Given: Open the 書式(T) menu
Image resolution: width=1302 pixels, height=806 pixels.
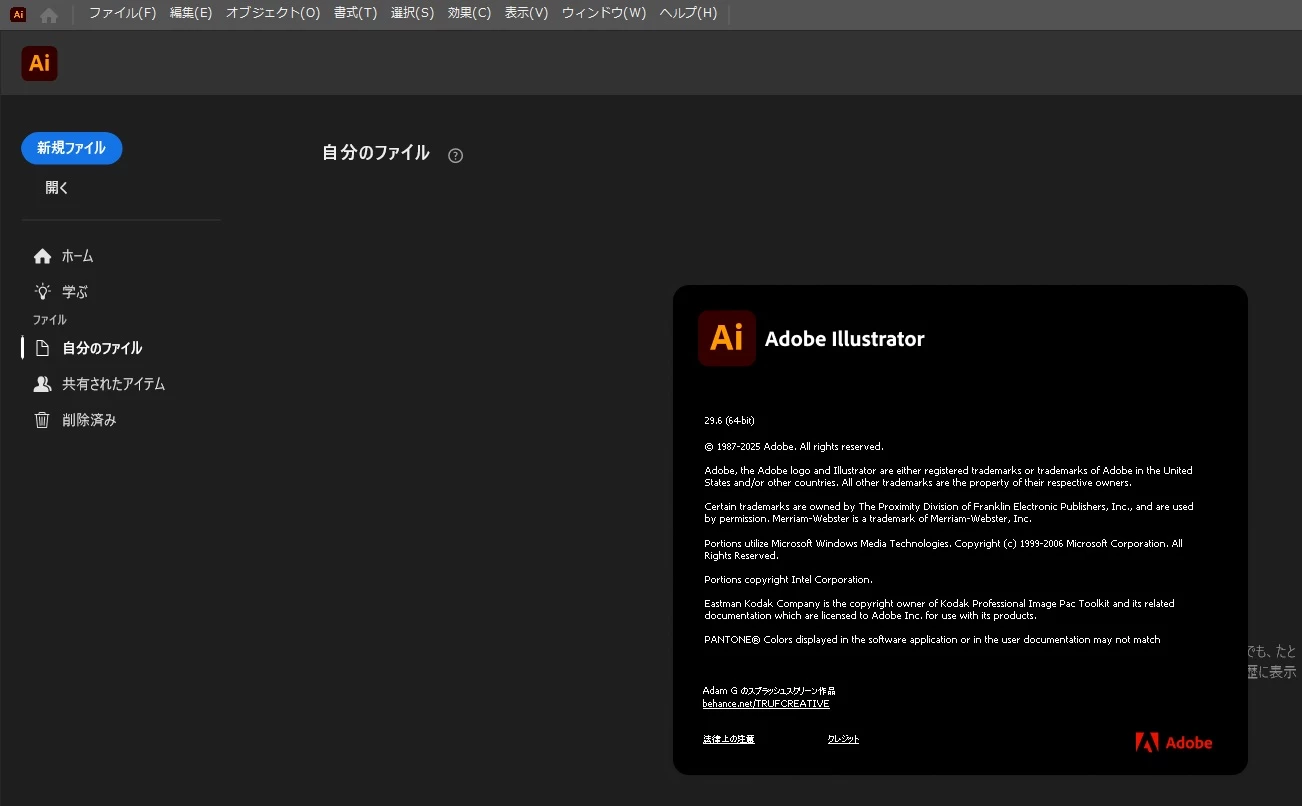Looking at the screenshot, I should pyautogui.click(x=356, y=13).
